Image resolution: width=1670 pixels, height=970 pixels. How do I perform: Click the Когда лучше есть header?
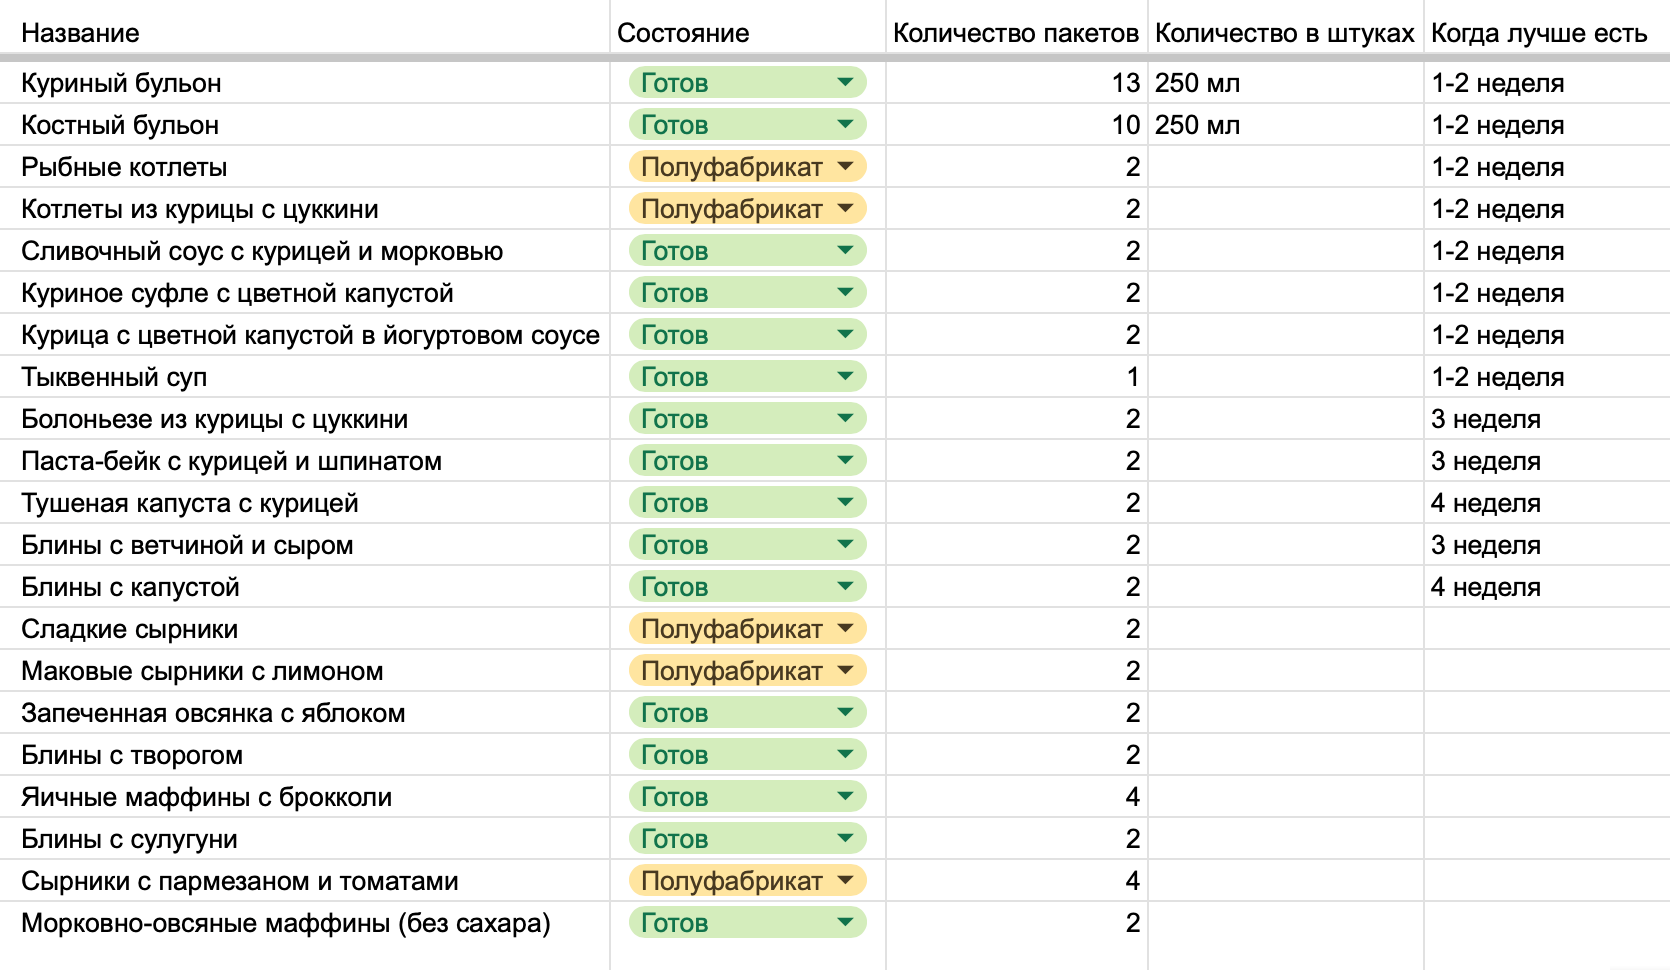1538,33
